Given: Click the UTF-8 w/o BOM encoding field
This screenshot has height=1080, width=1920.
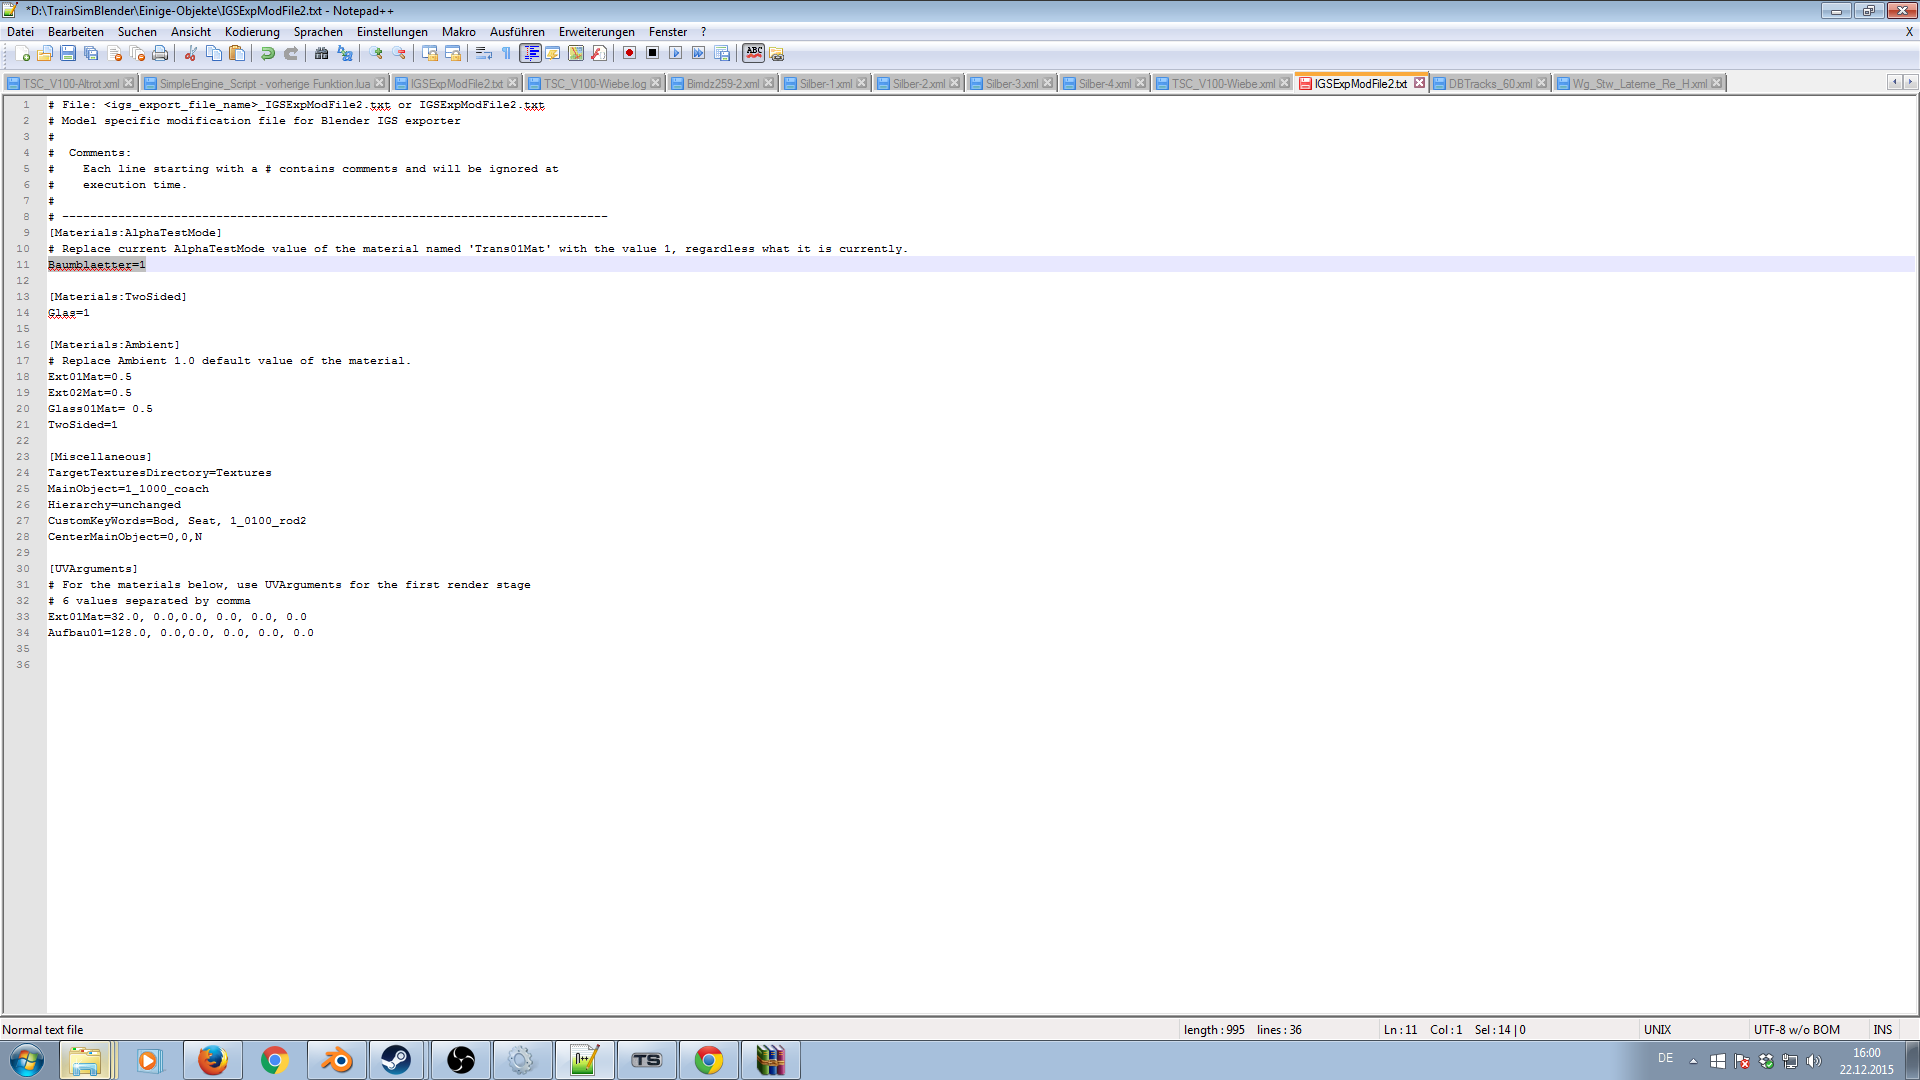Looking at the screenshot, I should point(1796,1030).
